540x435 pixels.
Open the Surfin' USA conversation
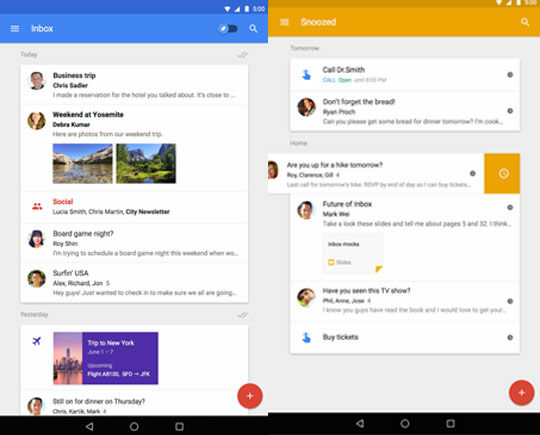click(x=134, y=283)
